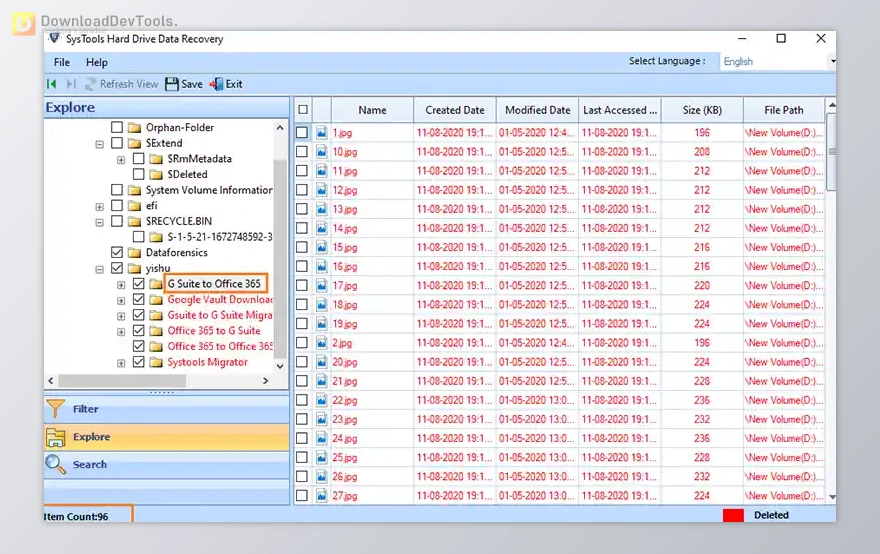Uncheck the yishu folder checkbox
Screen dimensions: 880x554
[117, 268]
